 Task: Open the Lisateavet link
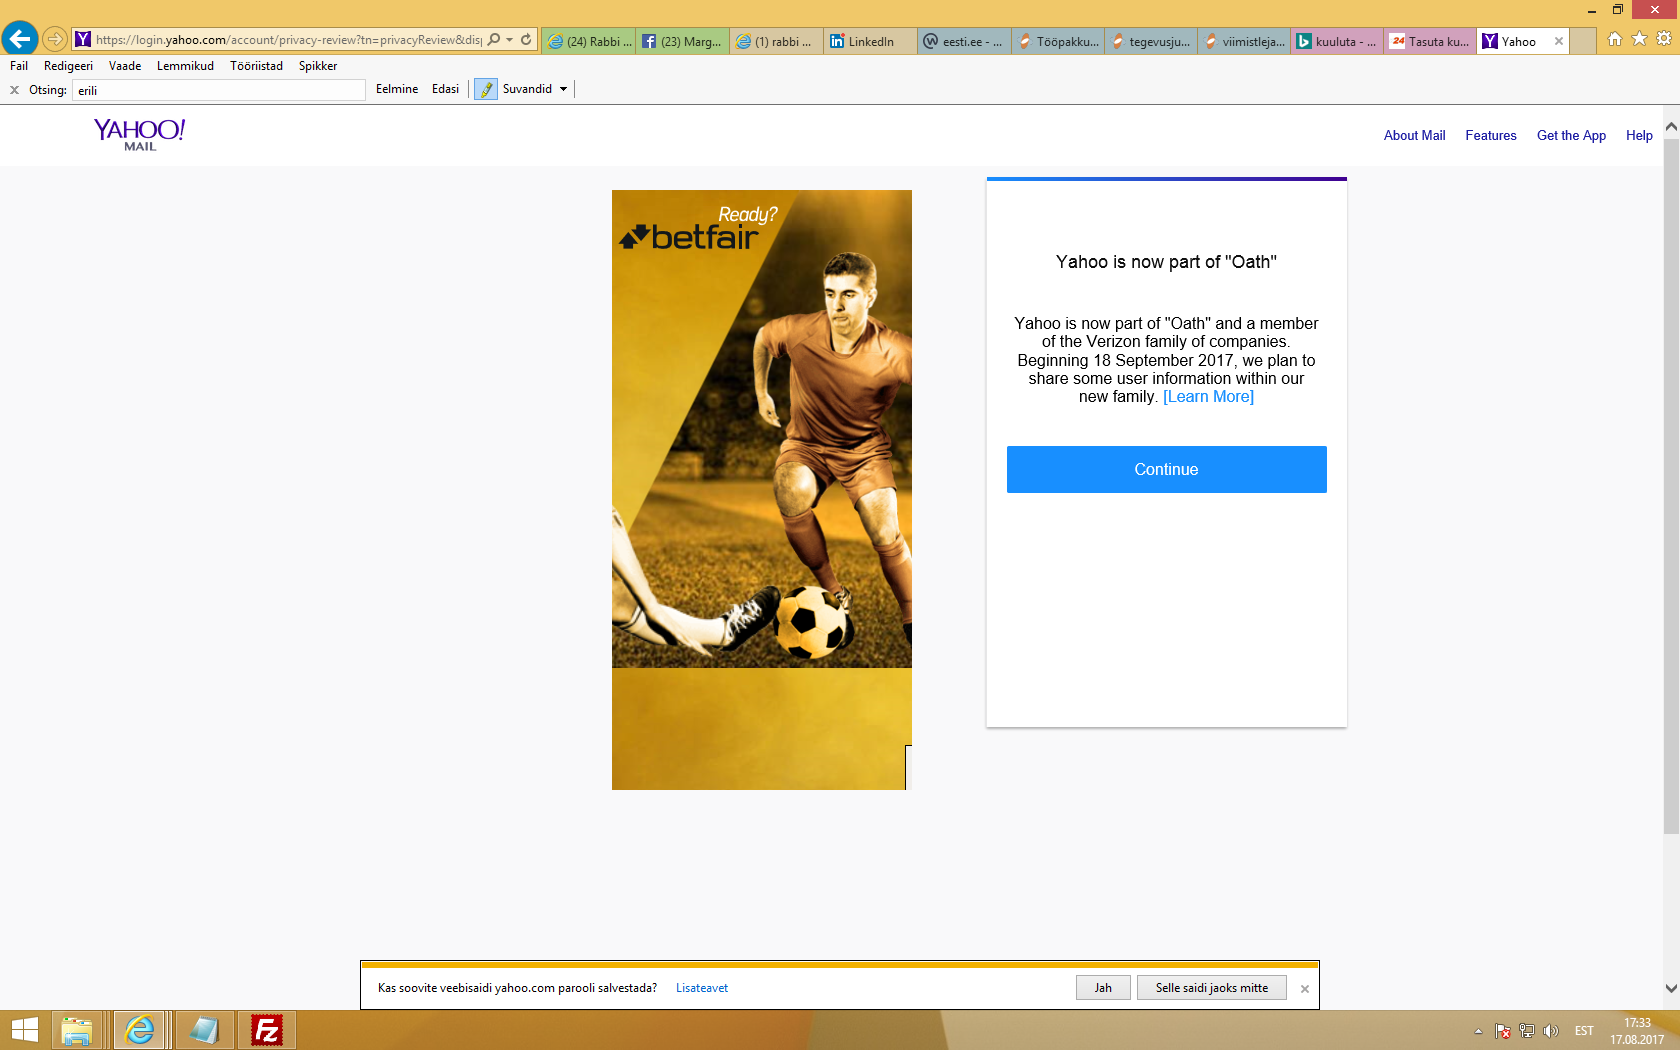pos(702,988)
